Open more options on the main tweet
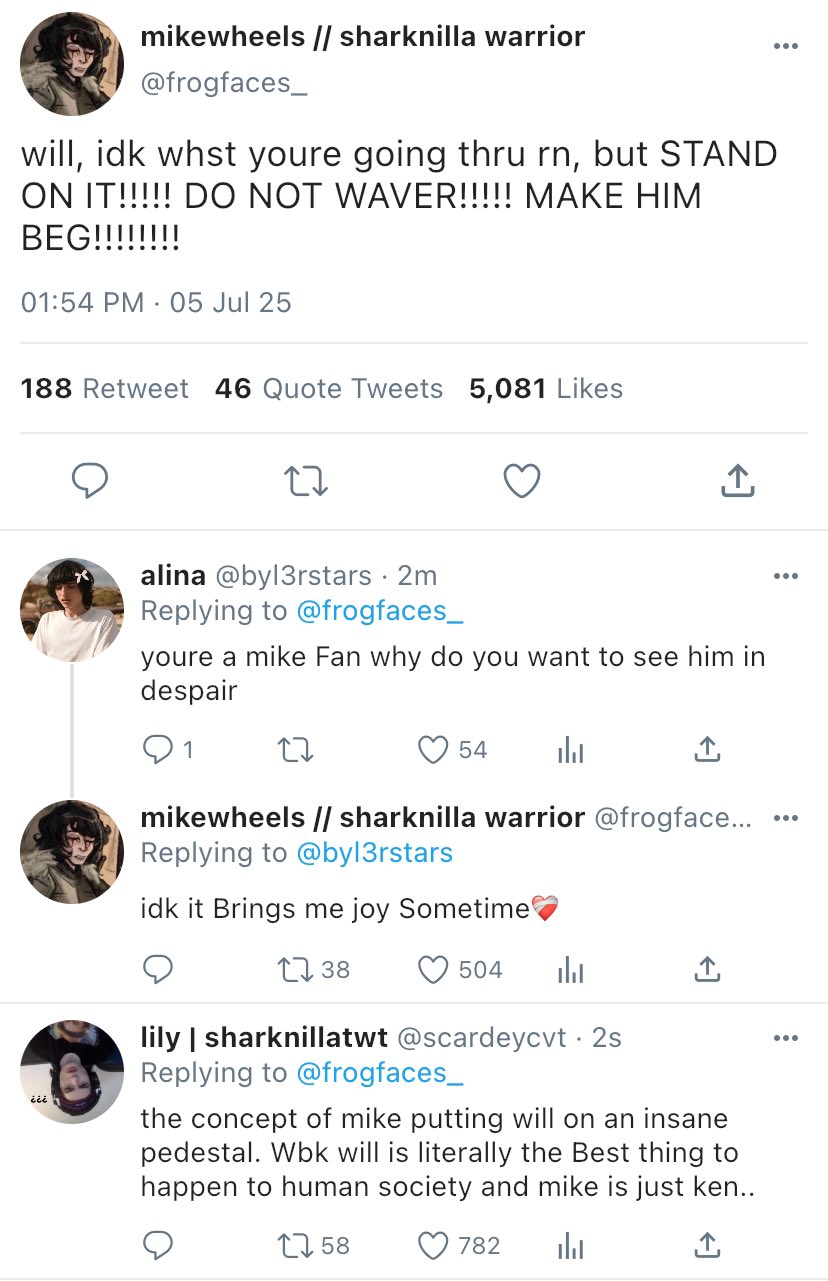The height and width of the screenshot is (1281, 828). (786, 46)
